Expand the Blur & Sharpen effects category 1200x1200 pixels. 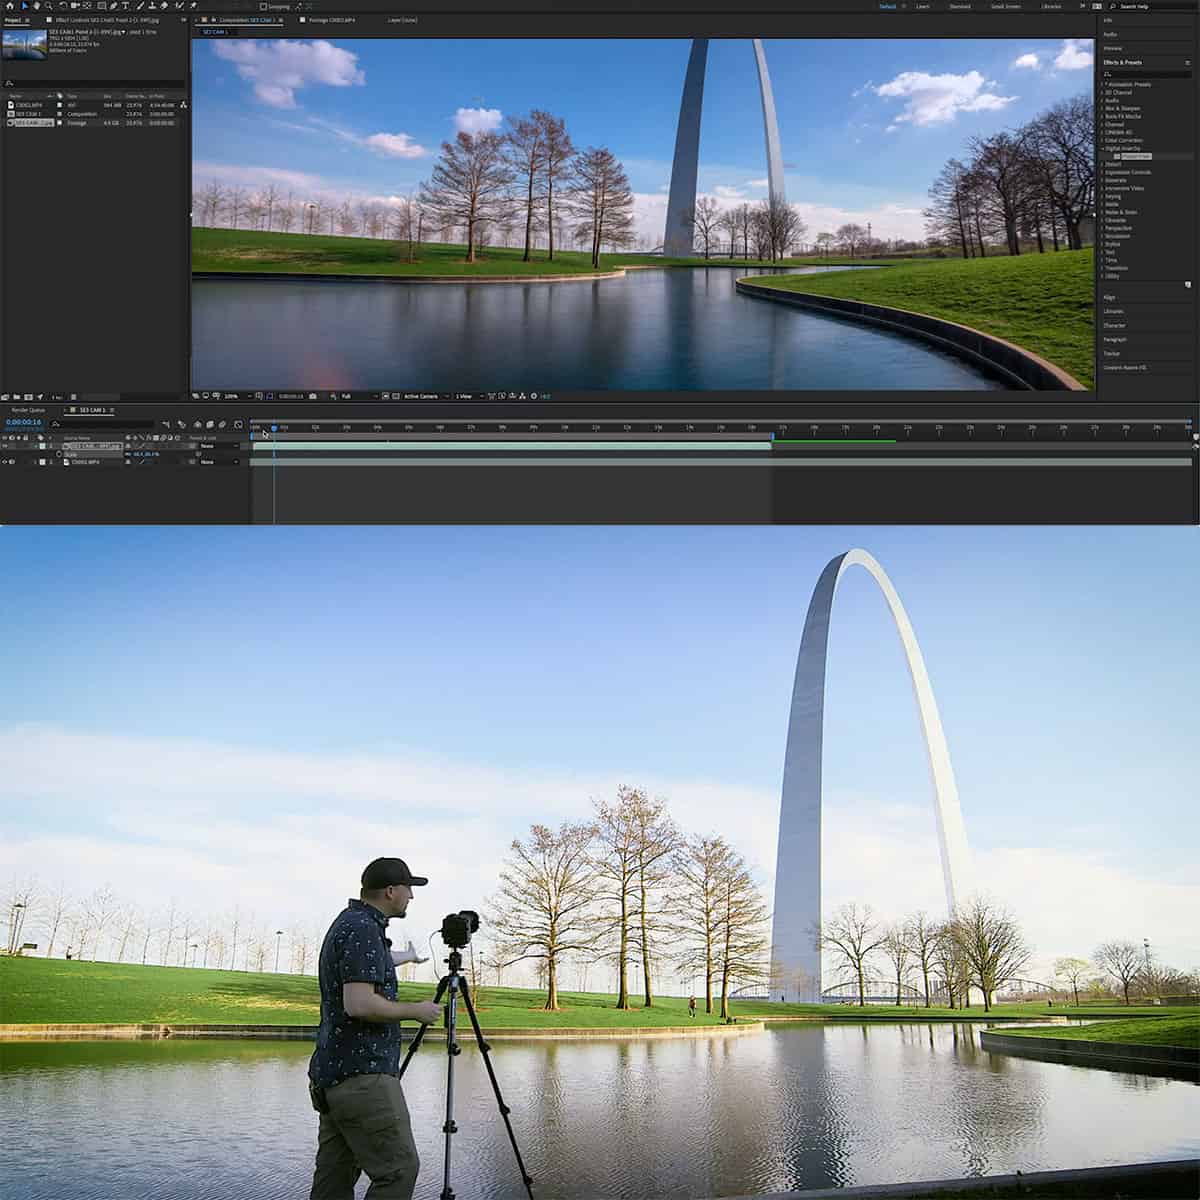tap(1101, 108)
